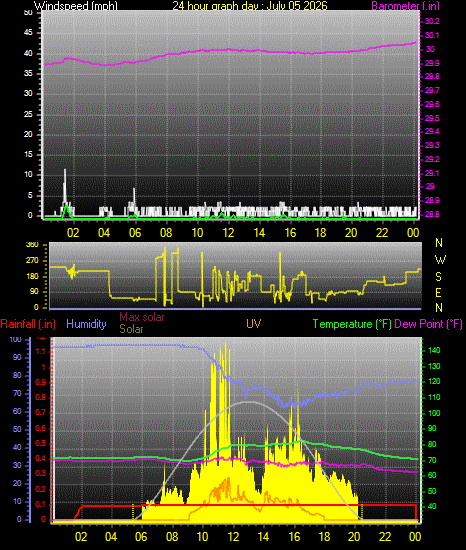Click the olive "Solar" legend label
Image resolution: width=466 pixels, height=550 pixels.
[x=131, y=329]
